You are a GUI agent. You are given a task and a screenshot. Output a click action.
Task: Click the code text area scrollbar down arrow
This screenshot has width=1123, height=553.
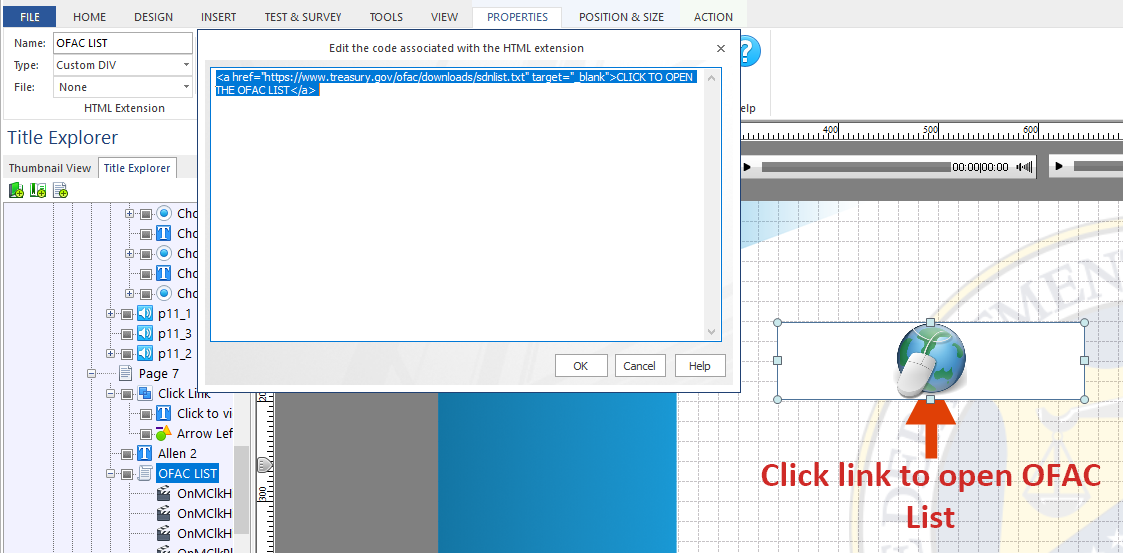click(711, 332)
